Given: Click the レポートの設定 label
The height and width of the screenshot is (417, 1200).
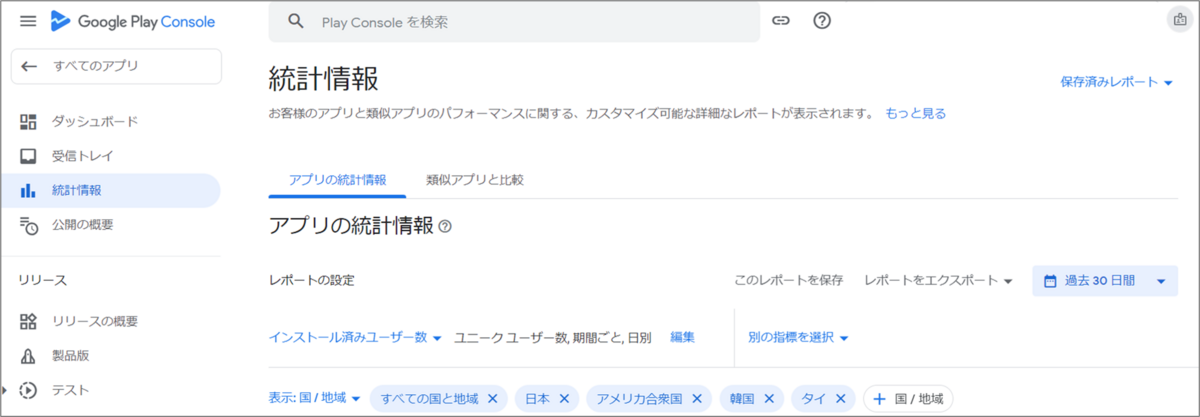Looking at the screenshot, I should point(312,281).
